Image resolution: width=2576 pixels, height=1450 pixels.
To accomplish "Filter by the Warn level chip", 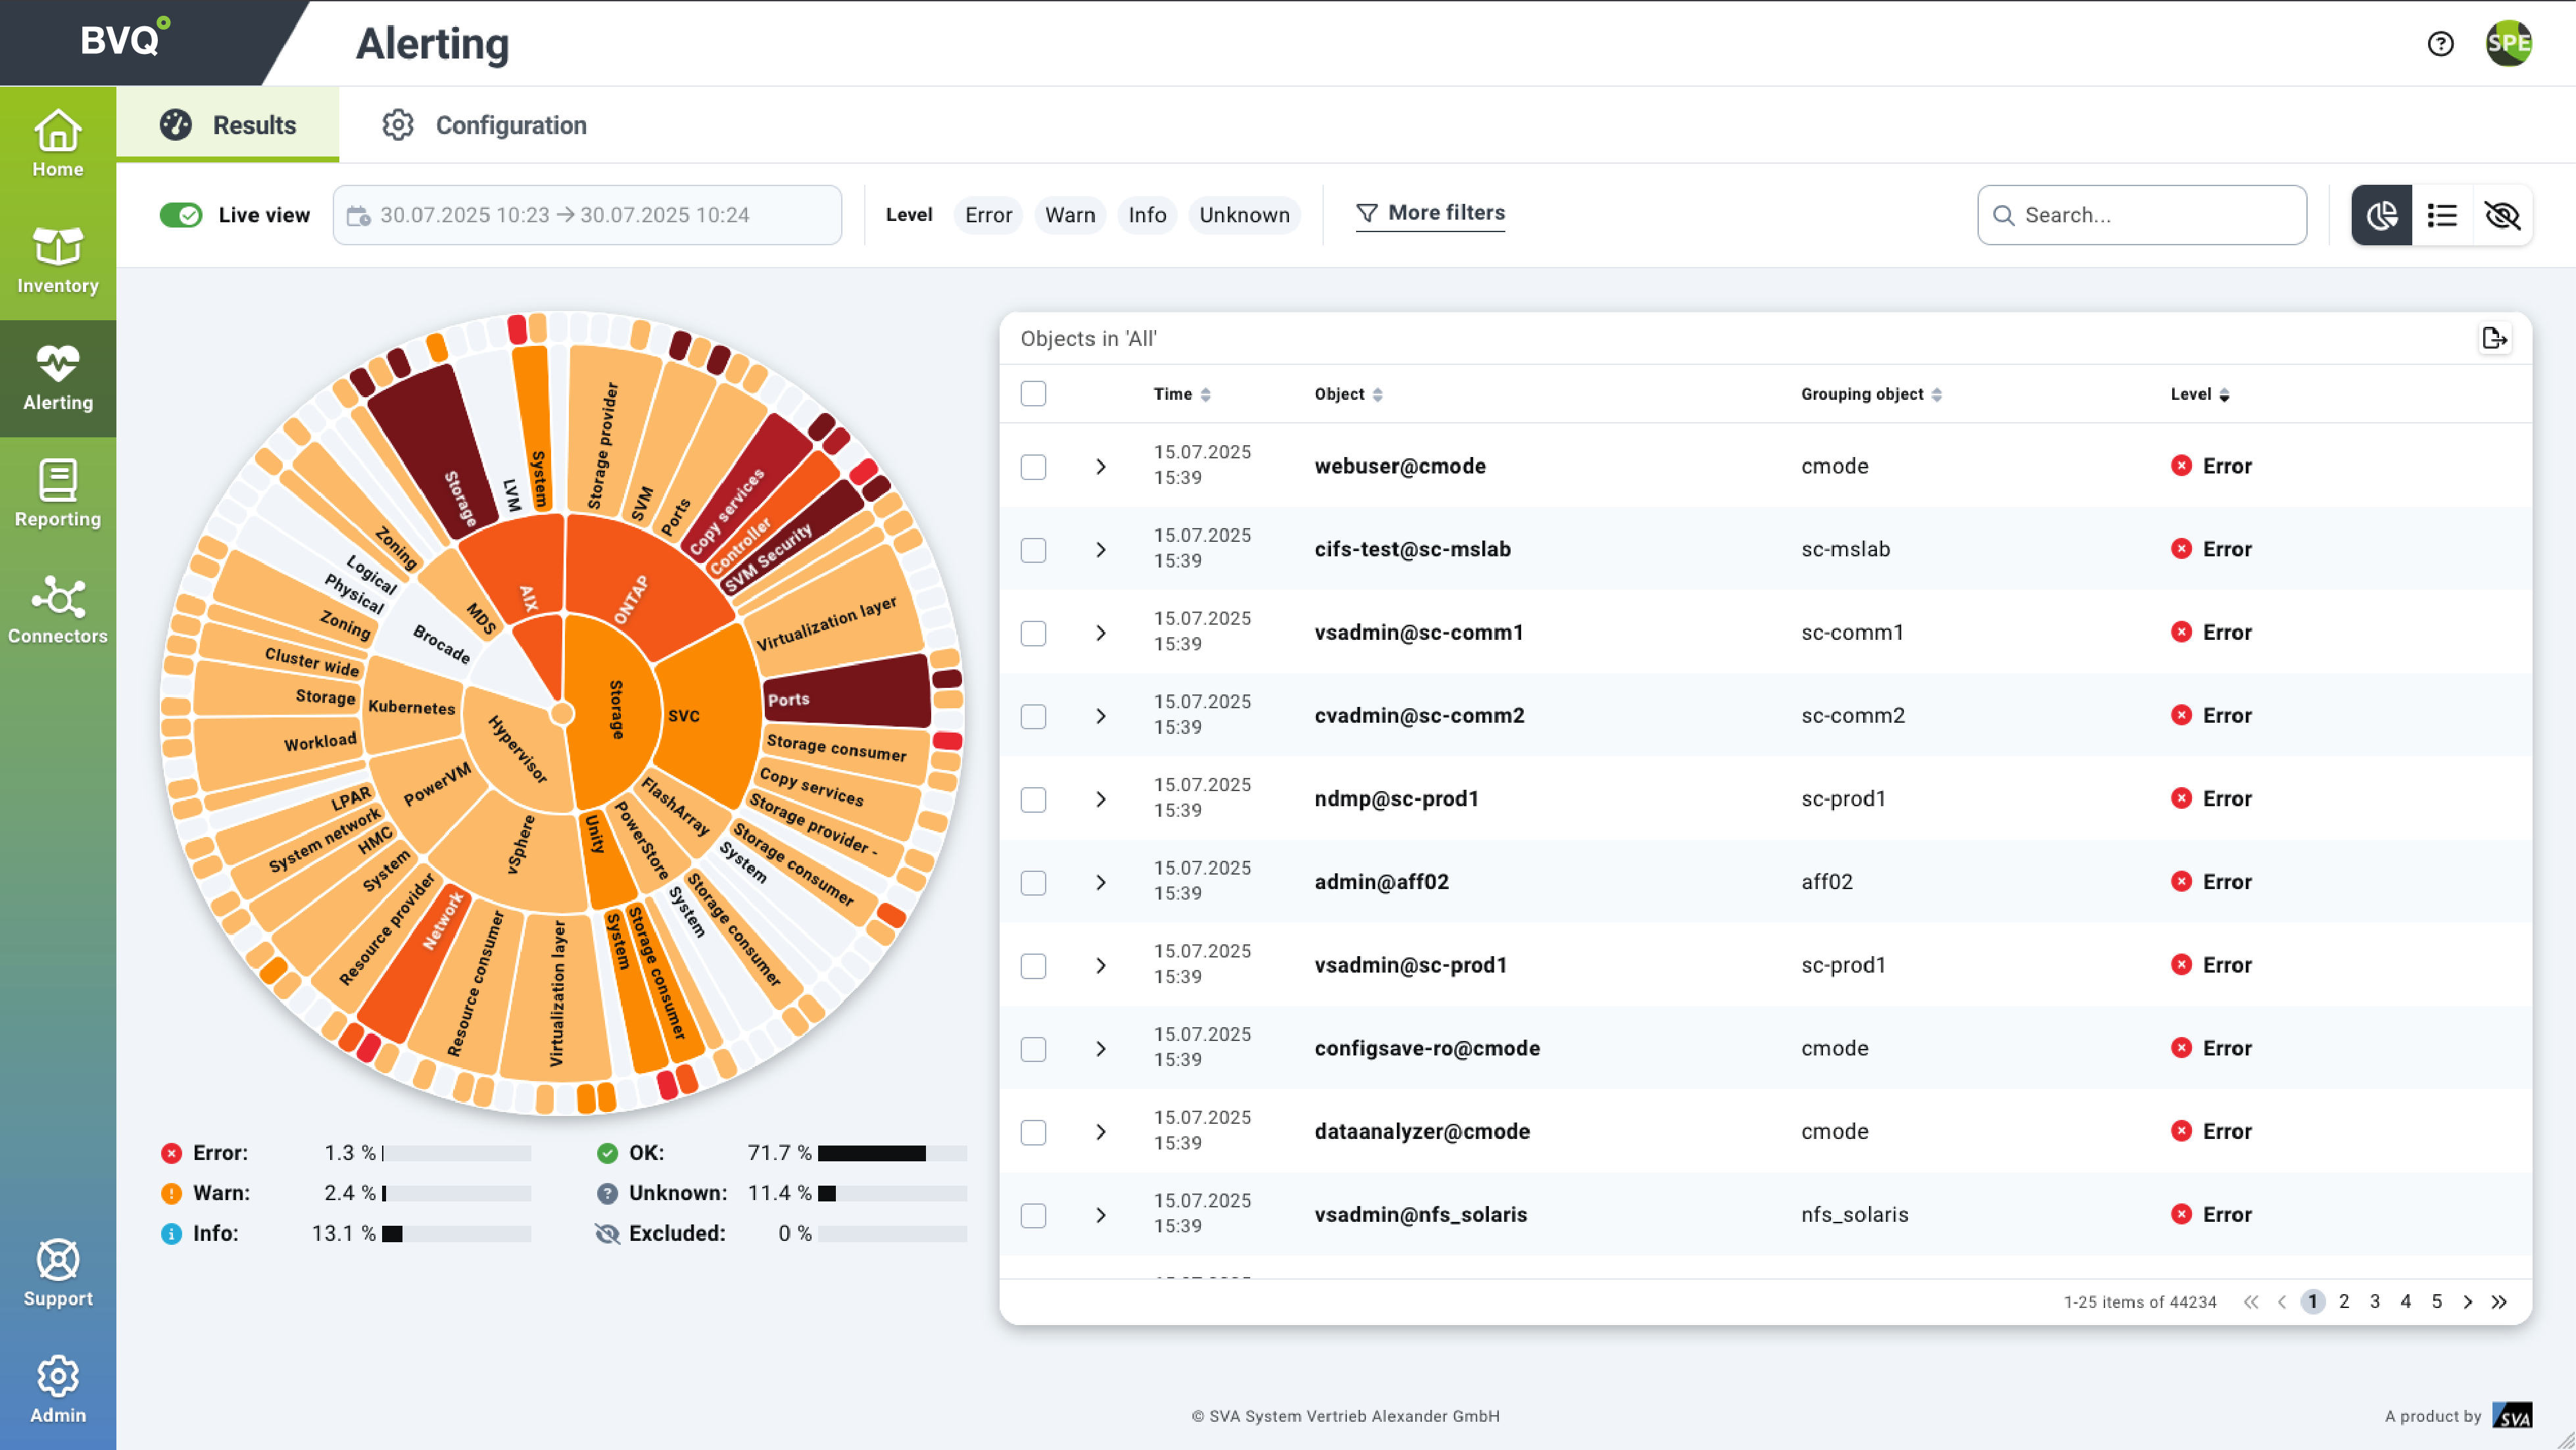I will (1069, 215).
